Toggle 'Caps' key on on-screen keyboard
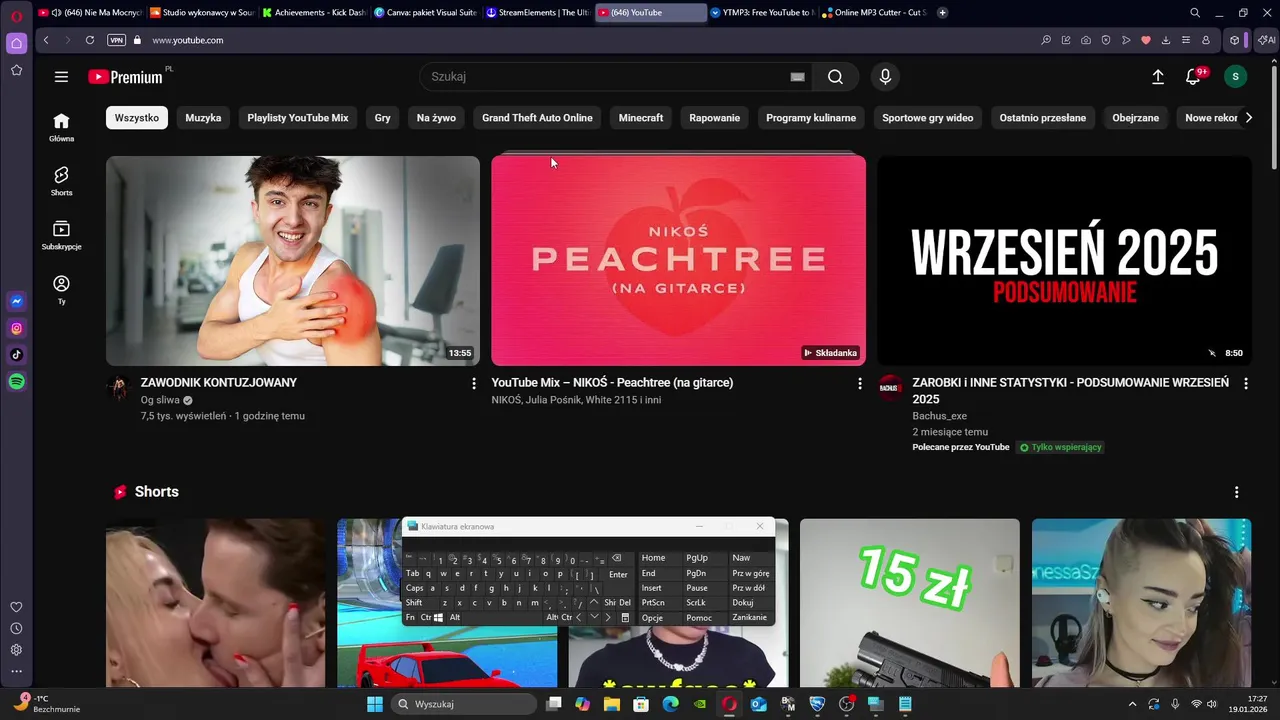Viewport: 1280px width, 720px height. (415, 588)
